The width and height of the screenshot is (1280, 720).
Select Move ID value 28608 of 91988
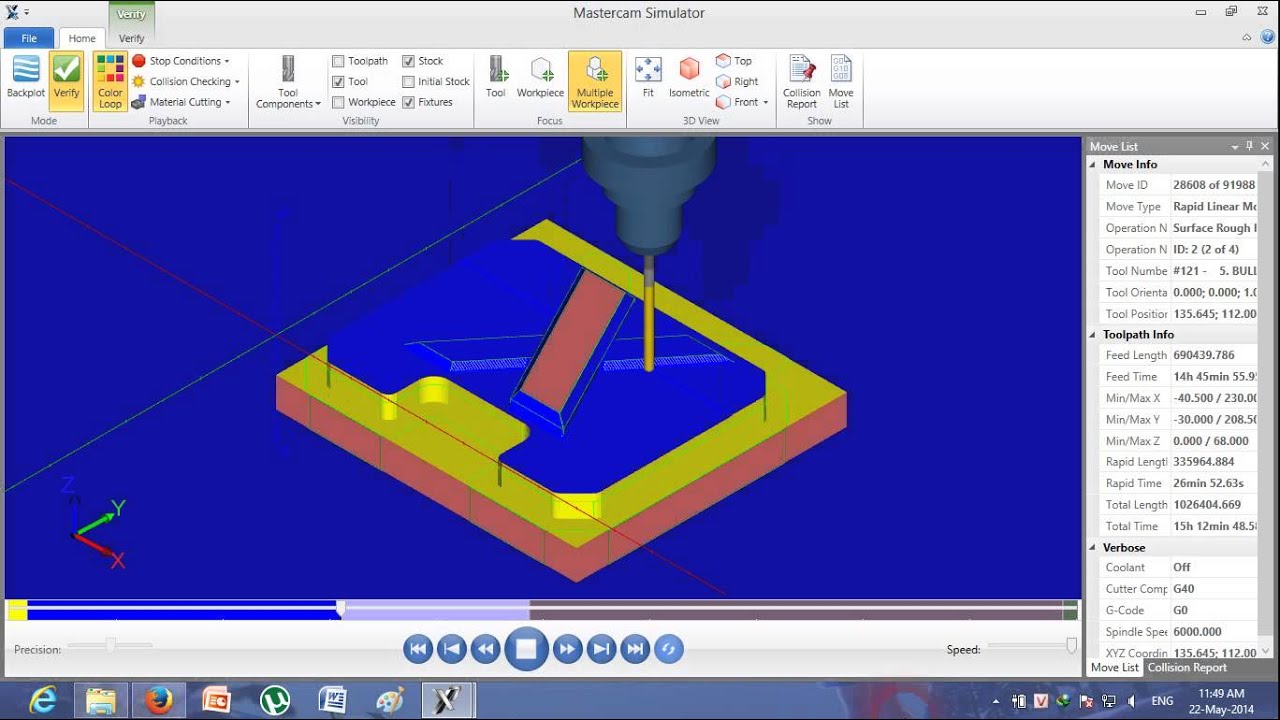click(1213, 185)
